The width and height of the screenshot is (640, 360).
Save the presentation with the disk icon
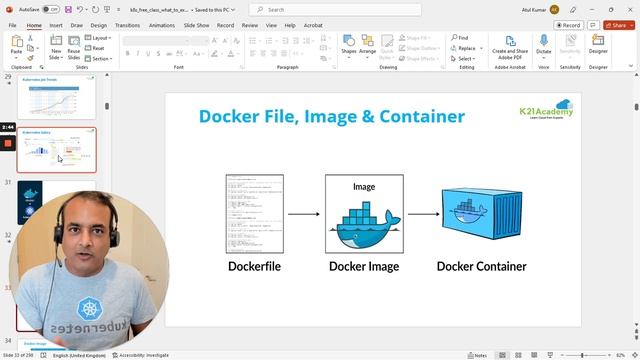tap(68, 9)
